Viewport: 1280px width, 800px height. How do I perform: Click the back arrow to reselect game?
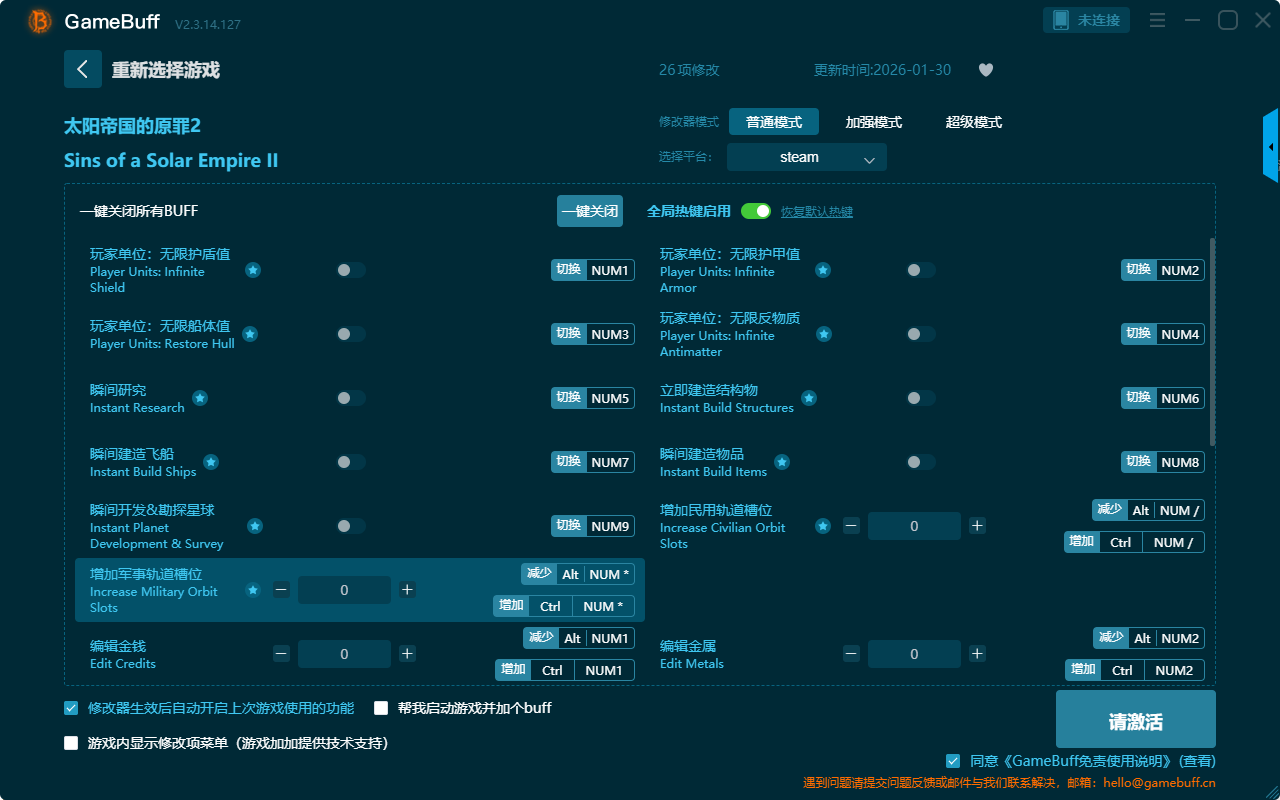pos(83,69)
